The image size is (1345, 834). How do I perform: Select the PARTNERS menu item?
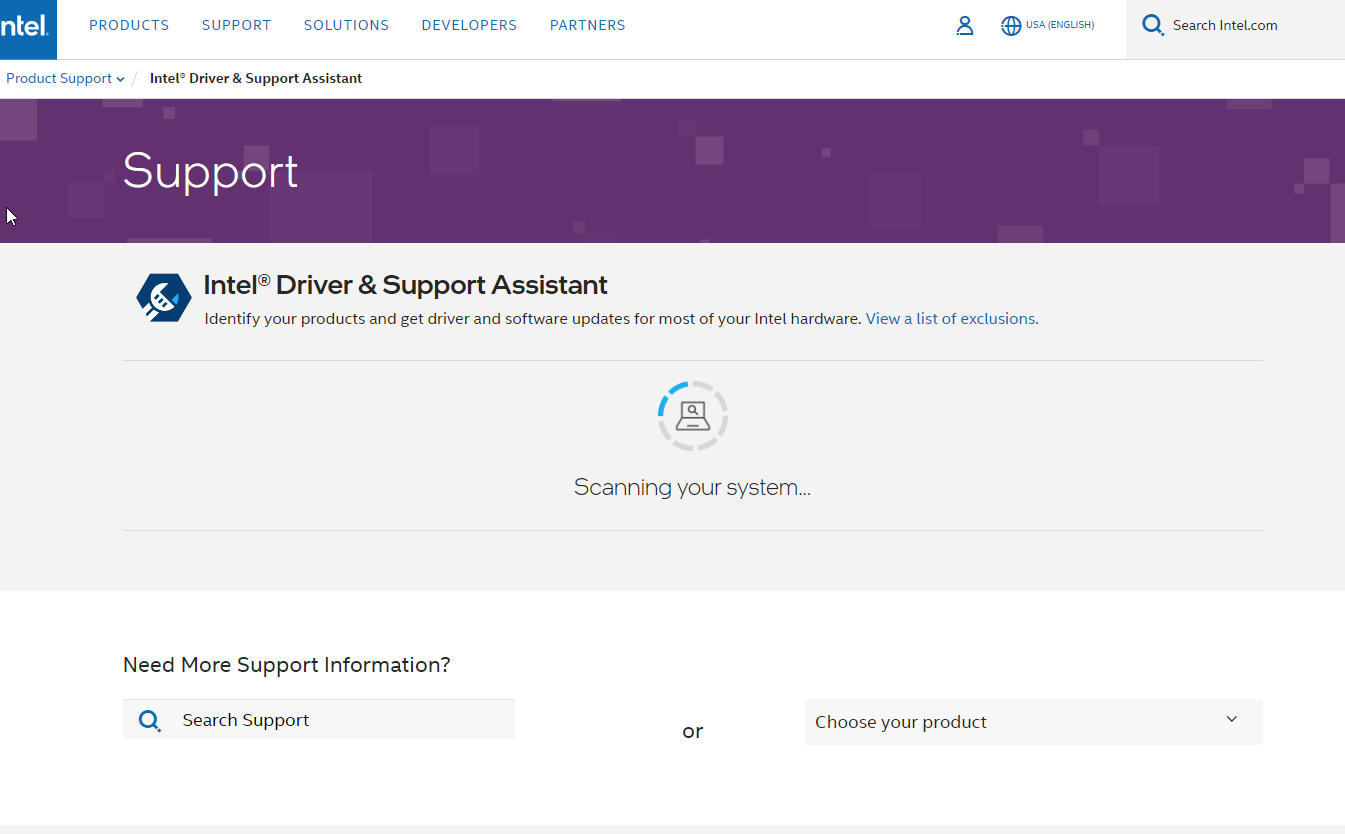pos(587,25)
